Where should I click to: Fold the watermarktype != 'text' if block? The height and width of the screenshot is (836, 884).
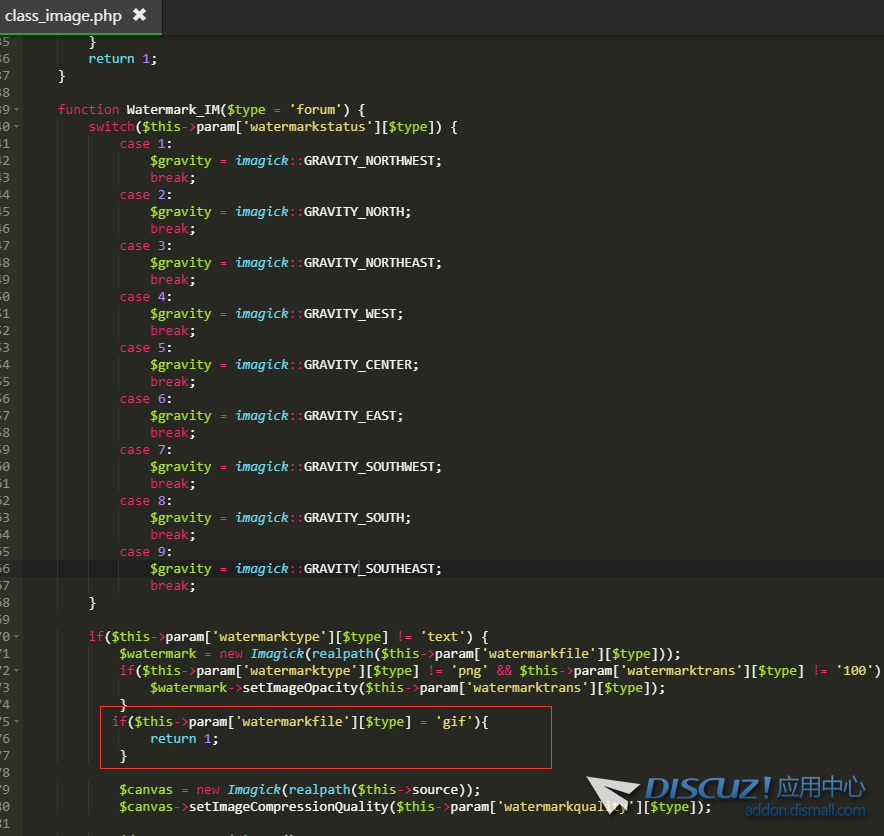(16, 636)
